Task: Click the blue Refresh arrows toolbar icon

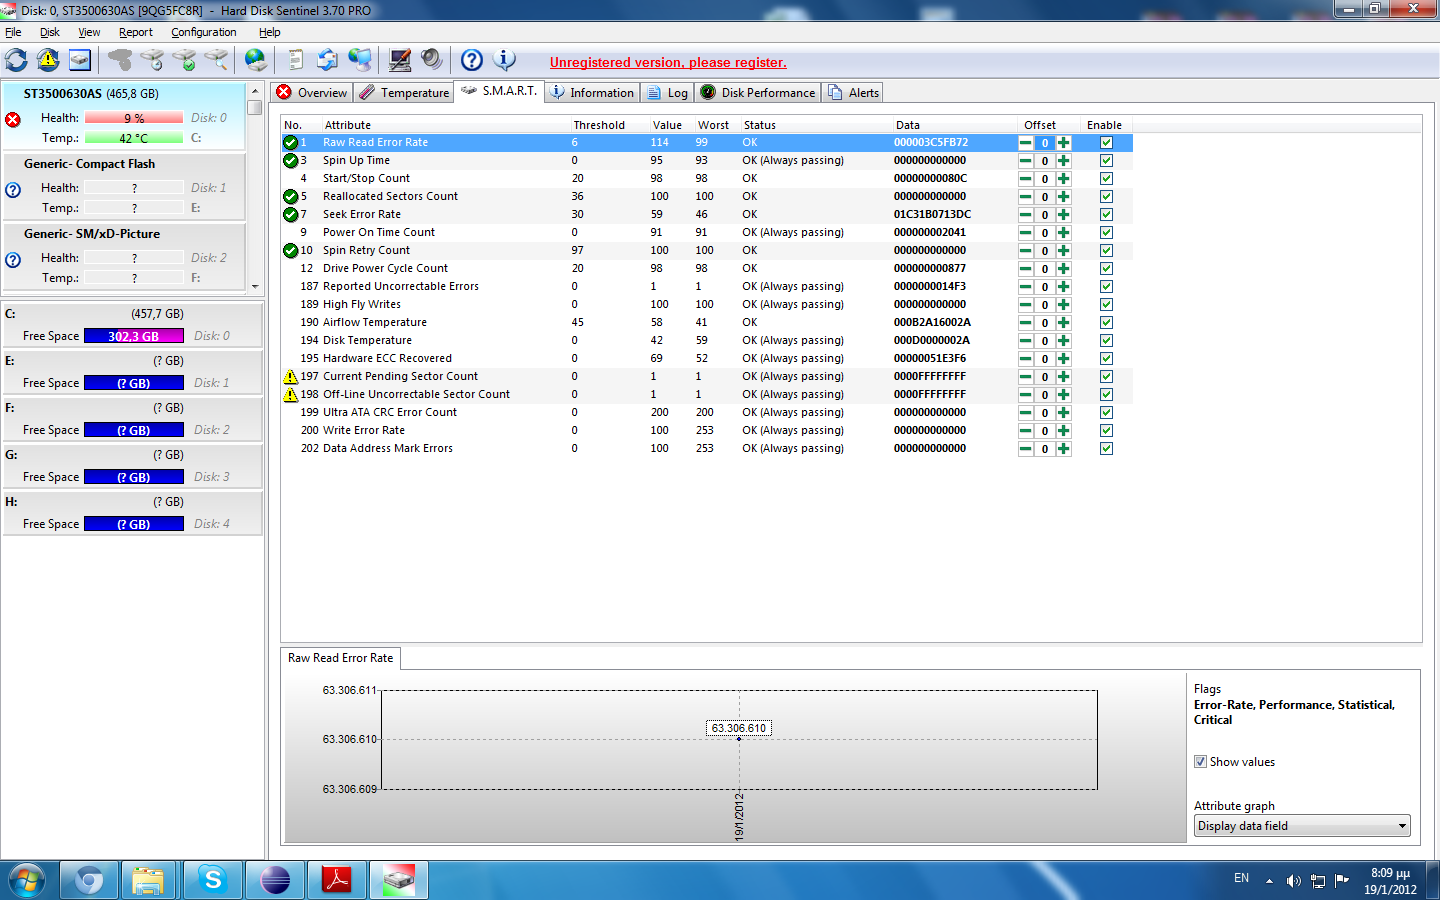Action: 16,60
